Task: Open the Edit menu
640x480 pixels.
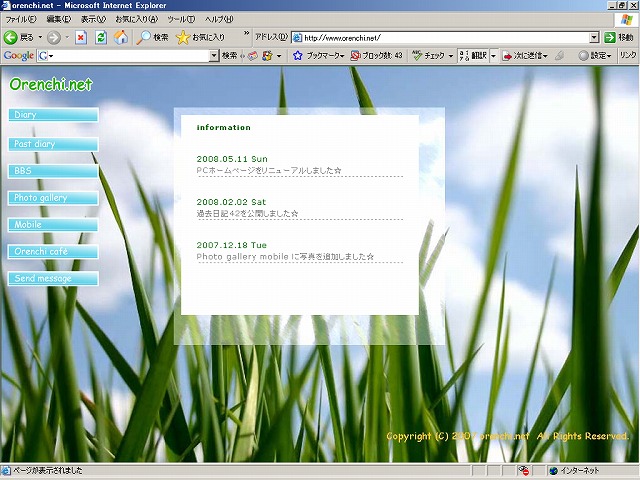Action: tap(58, 19)
